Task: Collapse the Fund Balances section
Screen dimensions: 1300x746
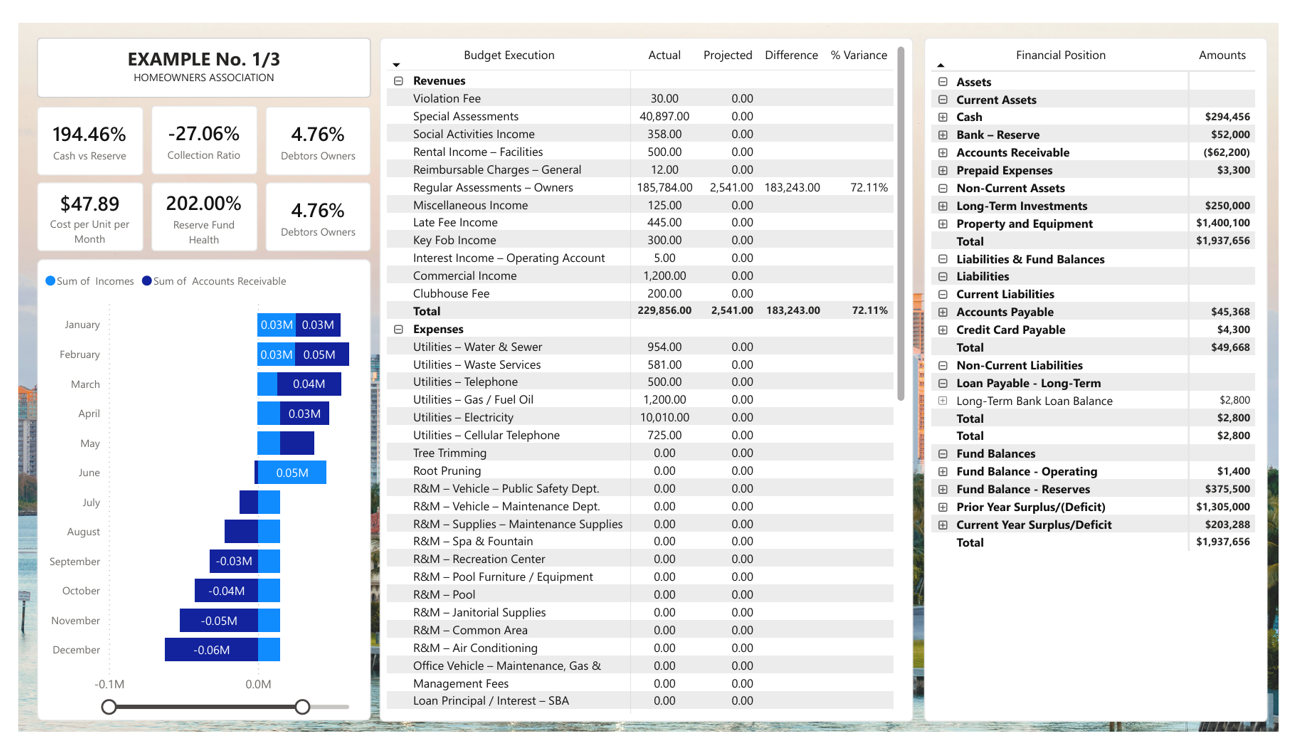Action: (943, 454)
